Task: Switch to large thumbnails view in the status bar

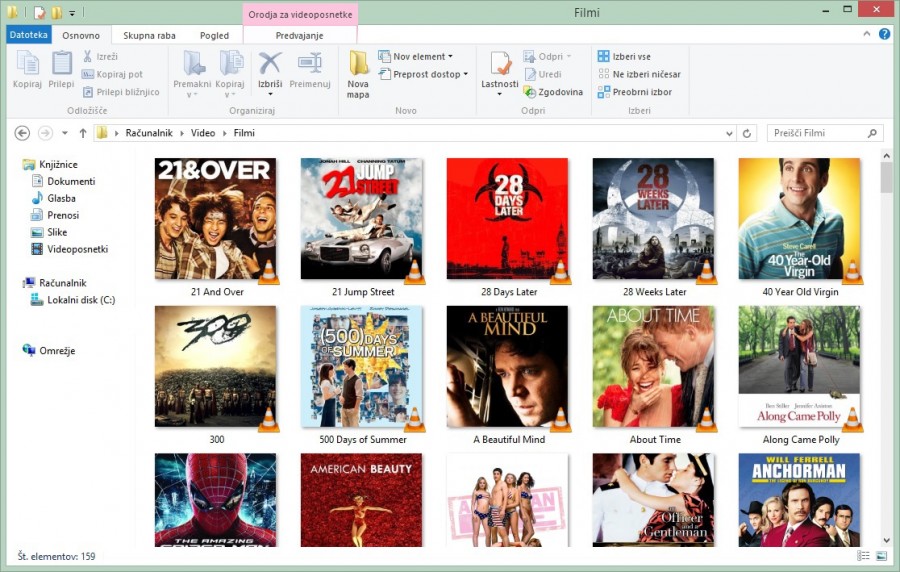Action: tap(881, 556)
